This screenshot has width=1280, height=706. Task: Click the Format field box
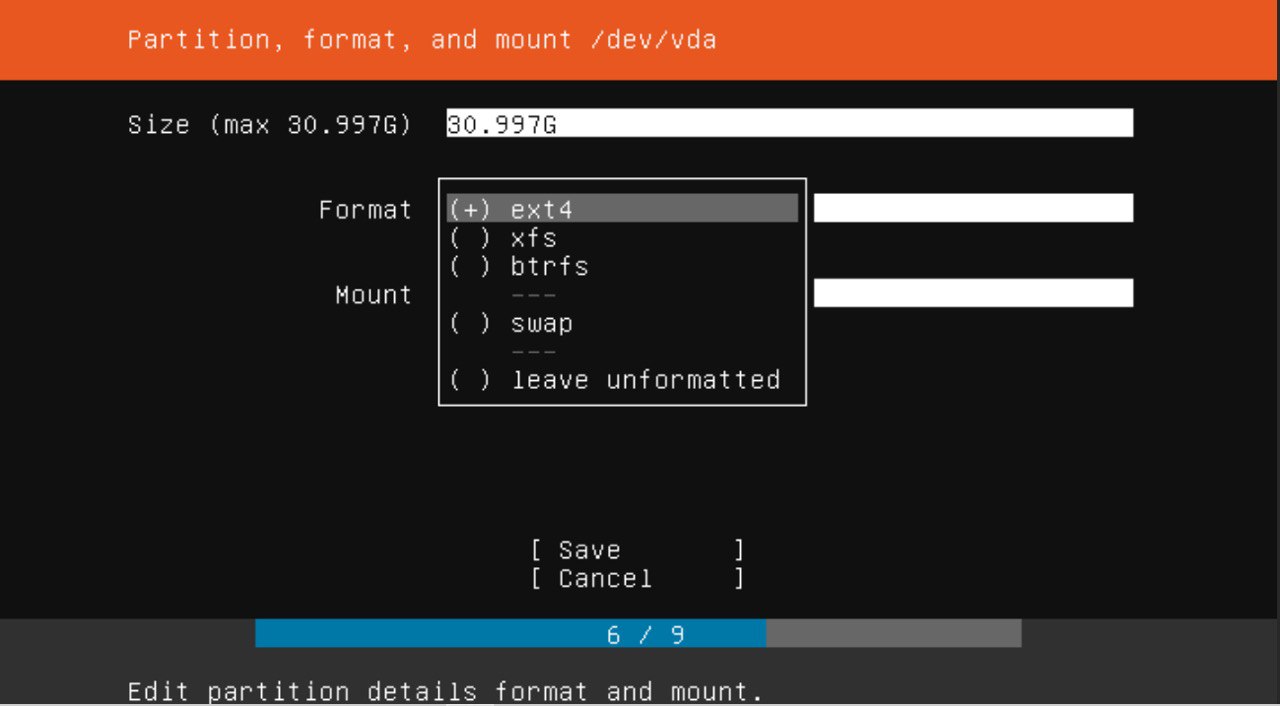[x=973, y=208]
